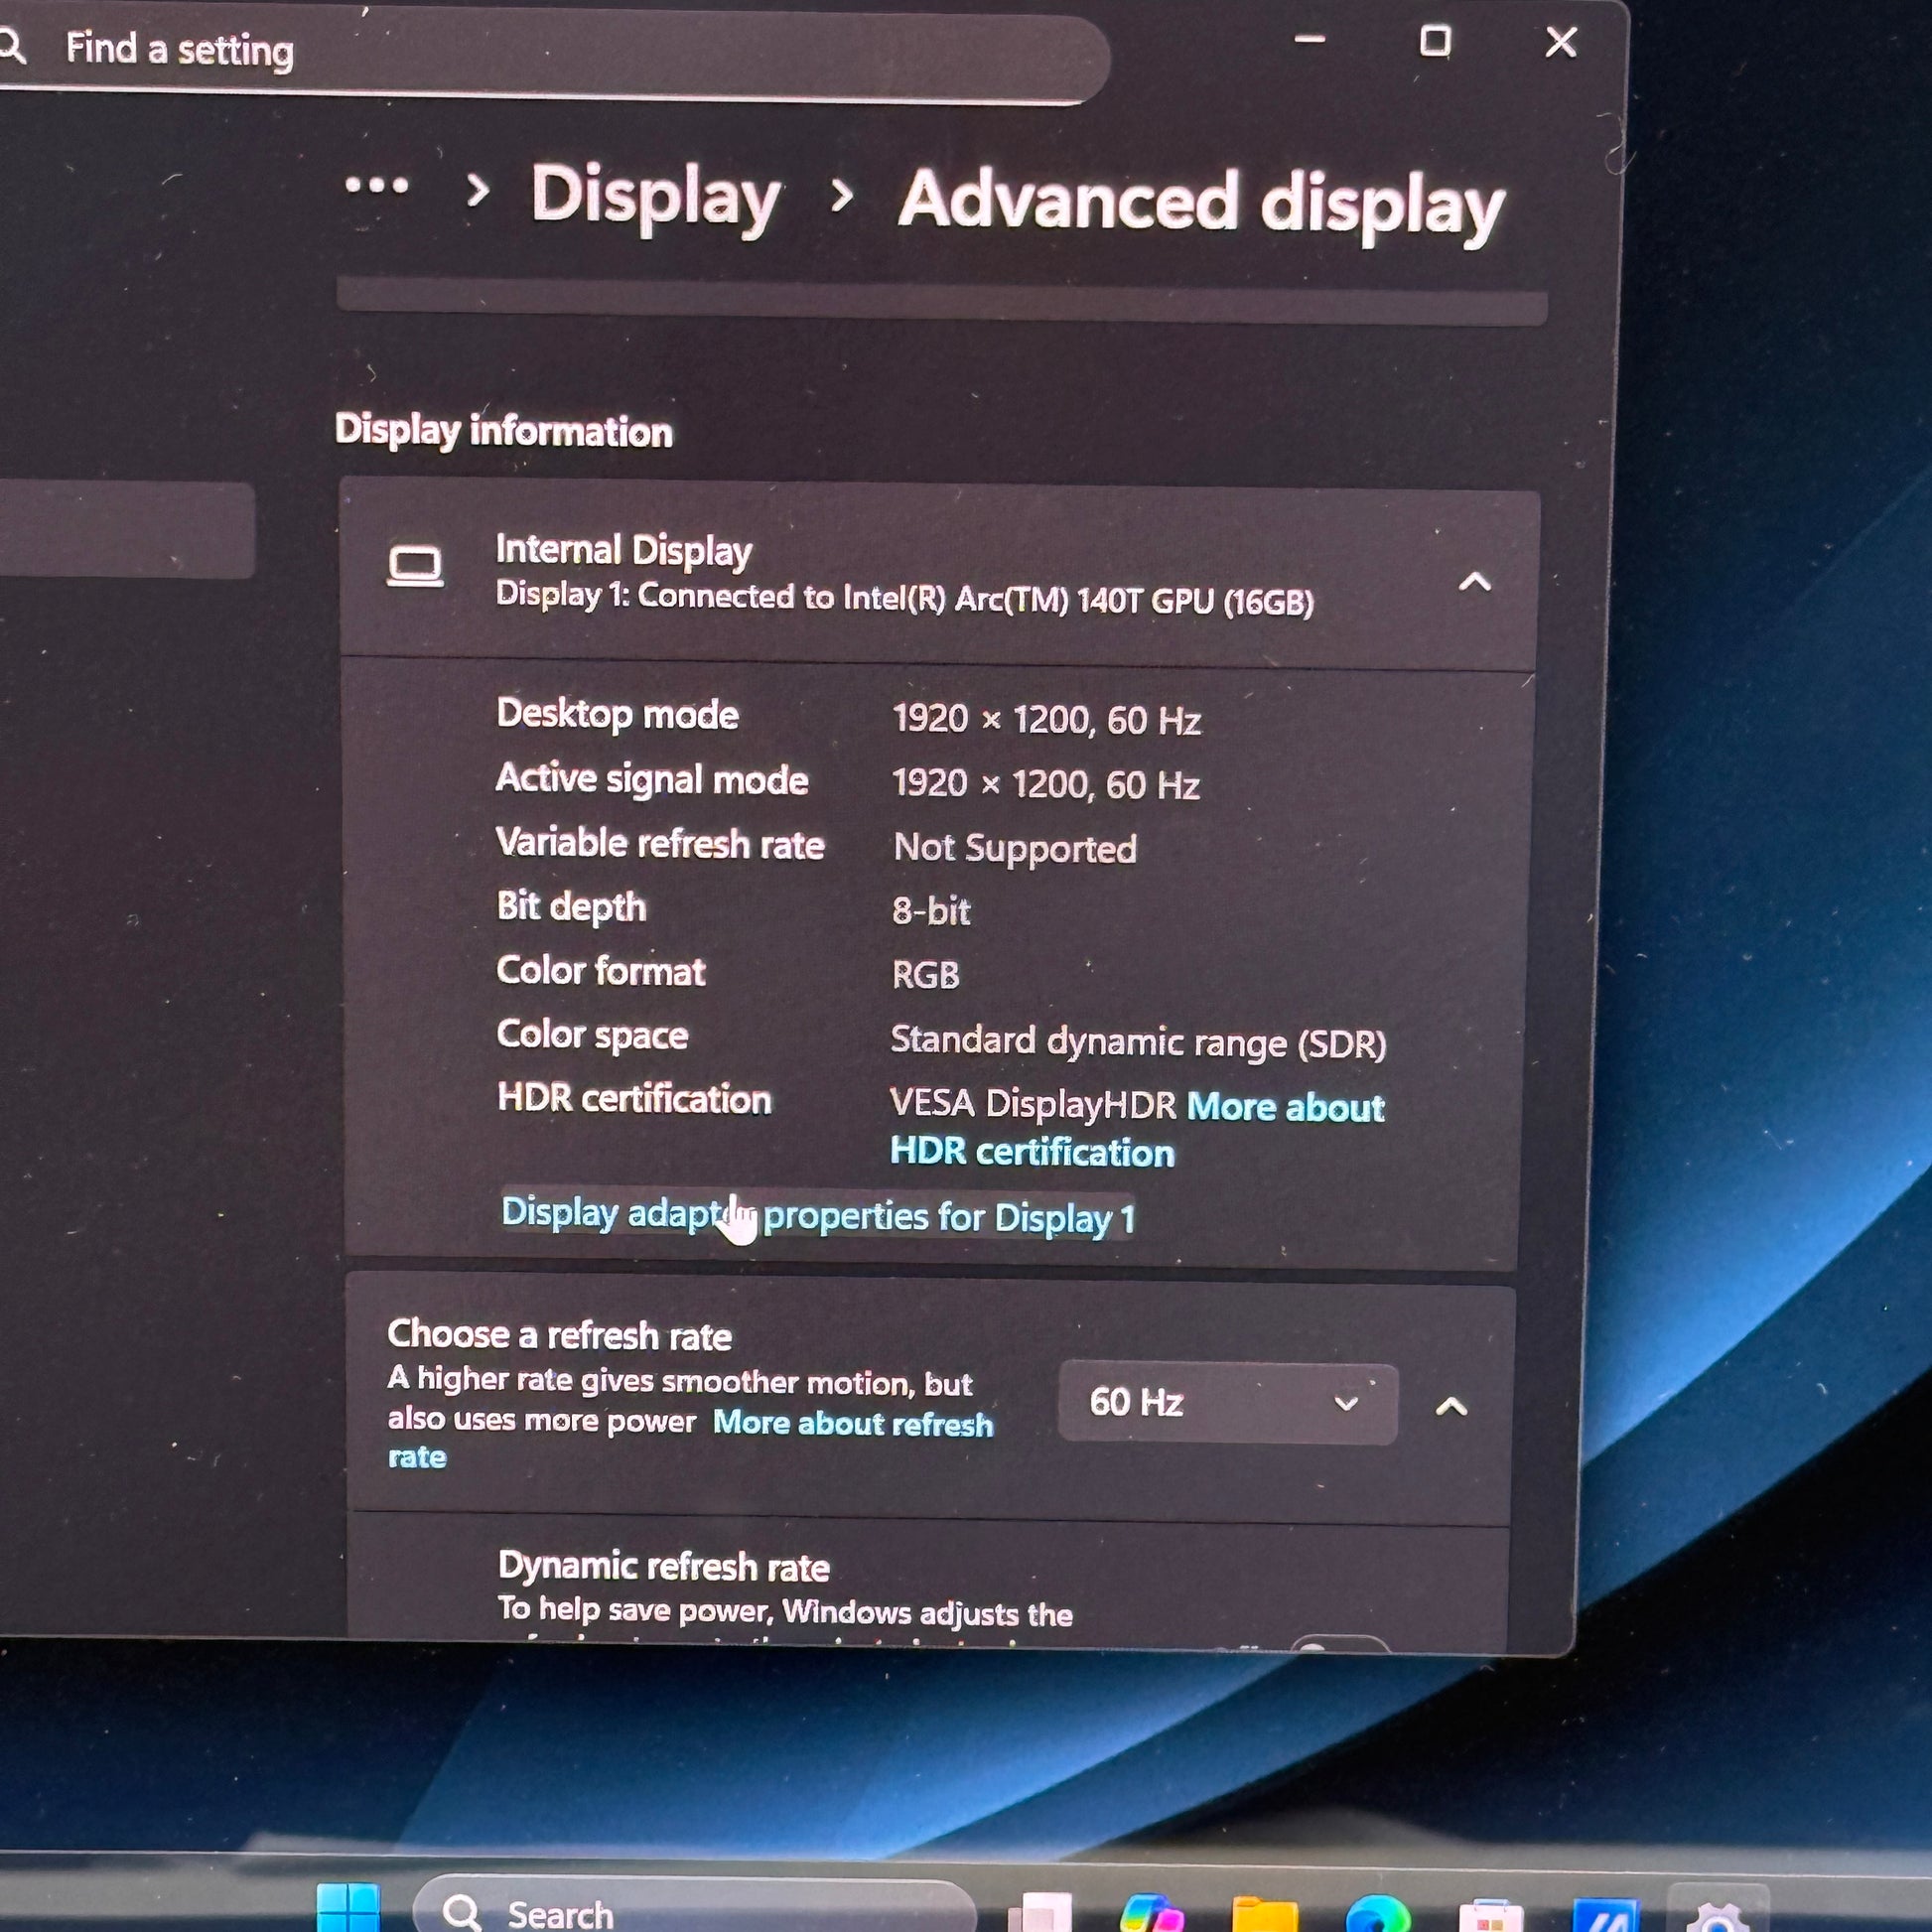Follow the More about refresh rate link
This screenshot has width=1932, height=1932.
coord(852,1423)
